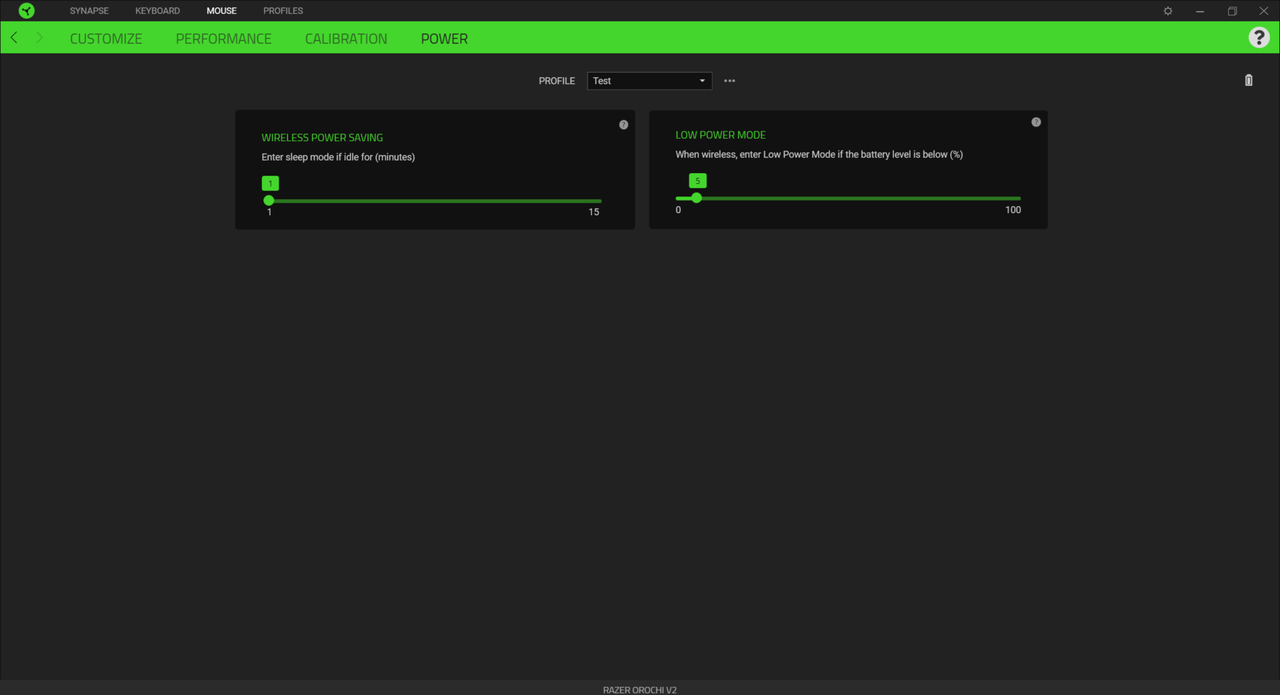The width and height of the screenshot is (1280, 695).
Task: Show Wireless Power Saving info tooltip icon
Action: click(624, 125)
